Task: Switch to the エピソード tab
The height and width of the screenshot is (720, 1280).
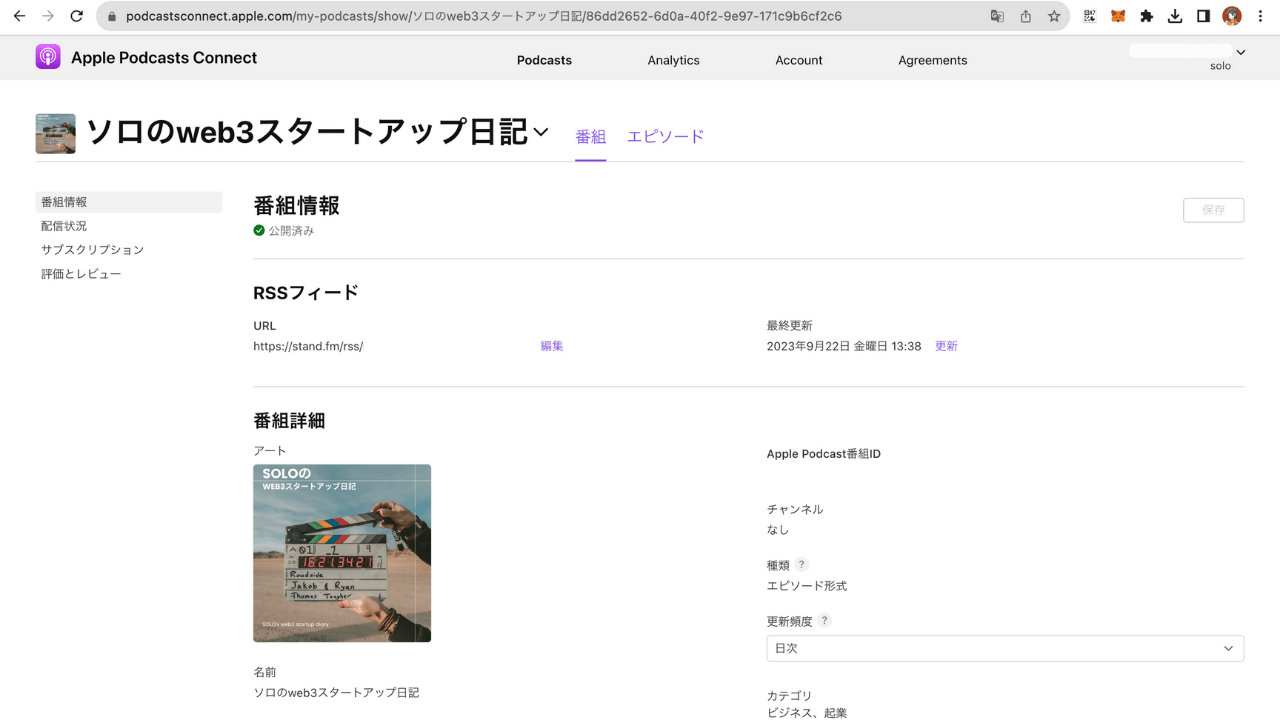Action: [666, 137]
